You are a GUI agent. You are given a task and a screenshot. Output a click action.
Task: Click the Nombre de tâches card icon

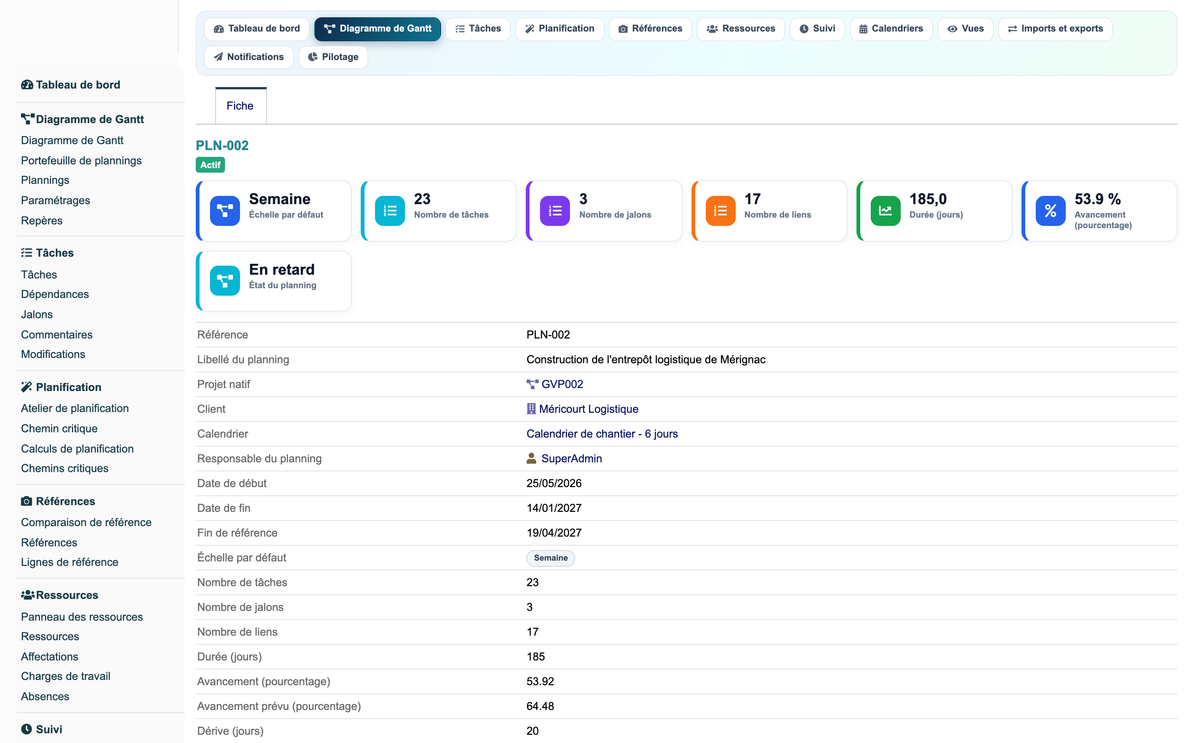390,211
